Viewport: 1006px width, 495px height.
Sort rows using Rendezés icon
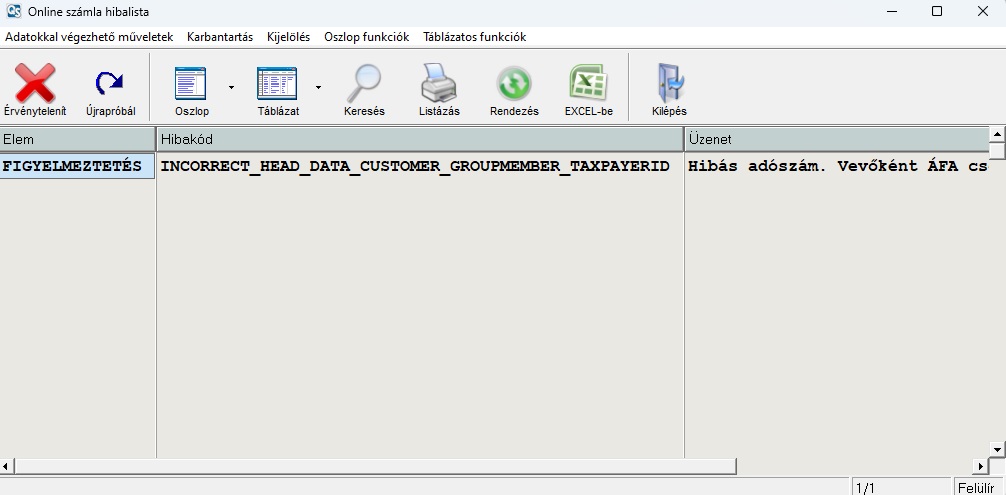pyautogui.click(x=514, y=84)
